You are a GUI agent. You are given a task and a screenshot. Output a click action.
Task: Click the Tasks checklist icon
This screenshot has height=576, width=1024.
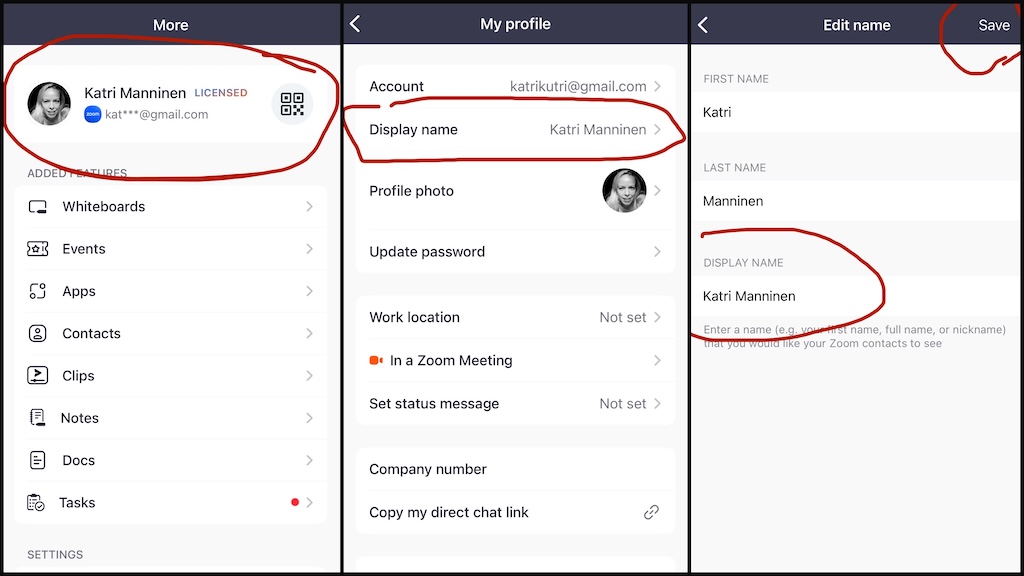pyautogui.click(x=36, y=503)
